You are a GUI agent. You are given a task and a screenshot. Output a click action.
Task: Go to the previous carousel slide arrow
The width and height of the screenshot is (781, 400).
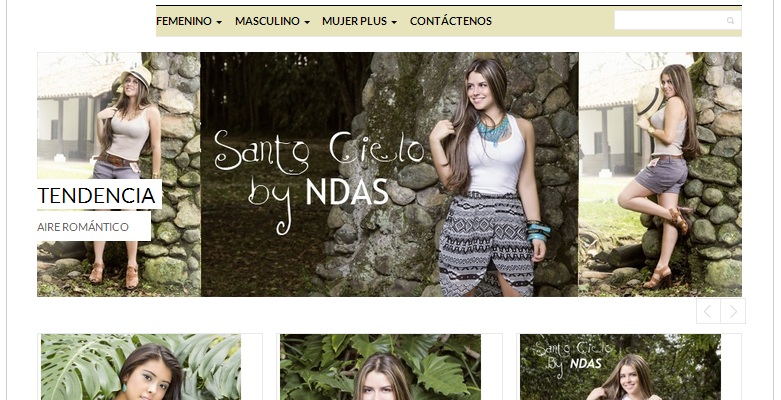tap(708, 311)
